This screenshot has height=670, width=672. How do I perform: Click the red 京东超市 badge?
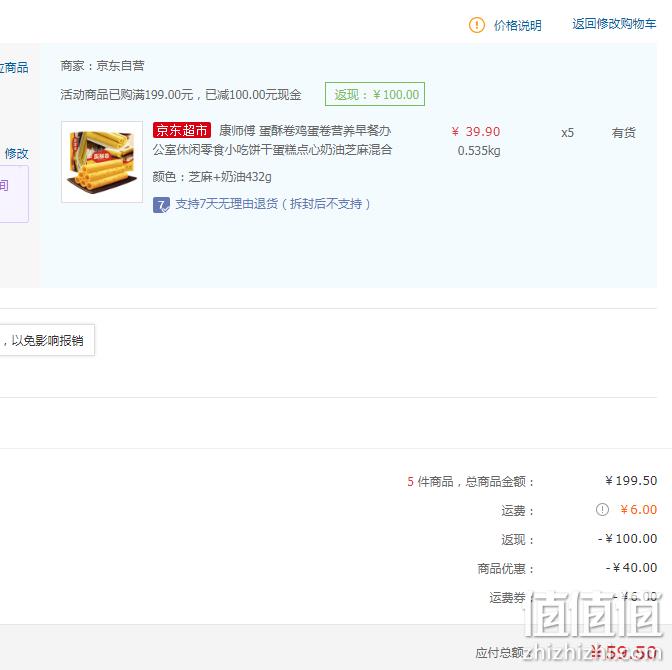coord(182,130)
